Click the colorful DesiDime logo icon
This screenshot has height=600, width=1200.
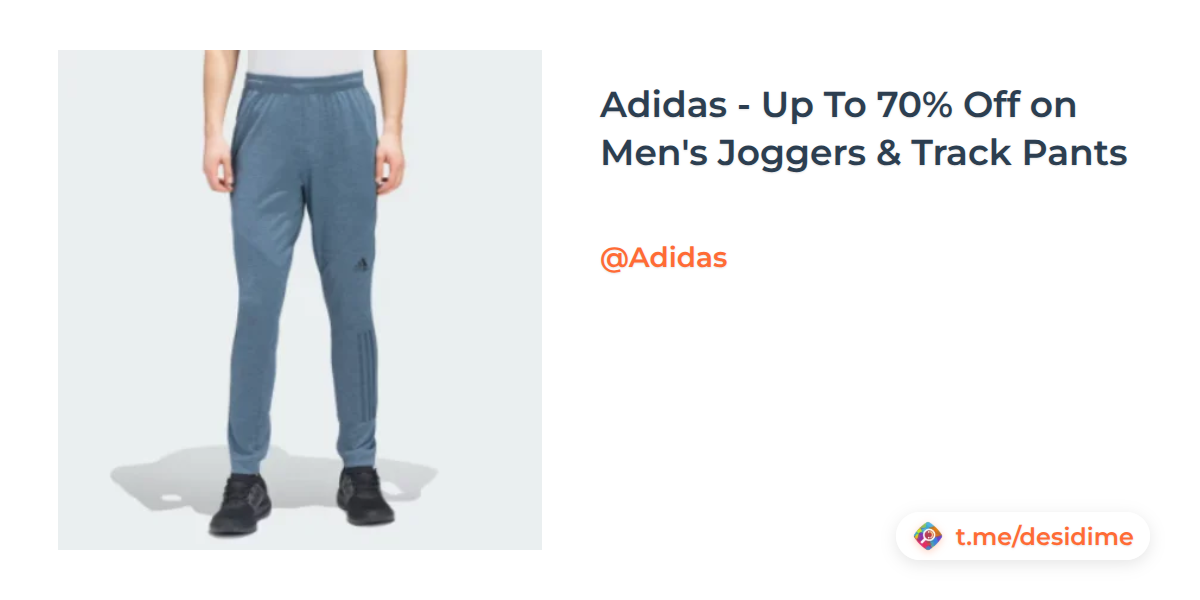click(x=929, y=537)
